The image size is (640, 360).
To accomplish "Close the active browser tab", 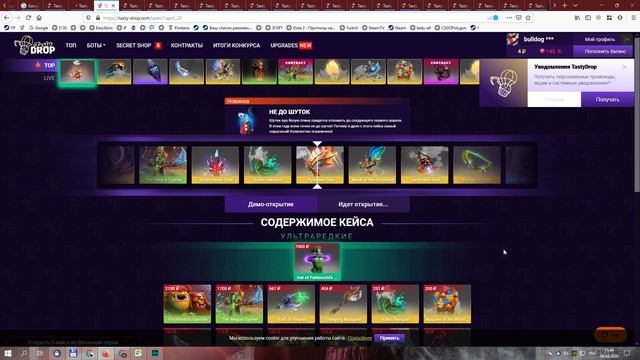I will click(x=113, y=6).
